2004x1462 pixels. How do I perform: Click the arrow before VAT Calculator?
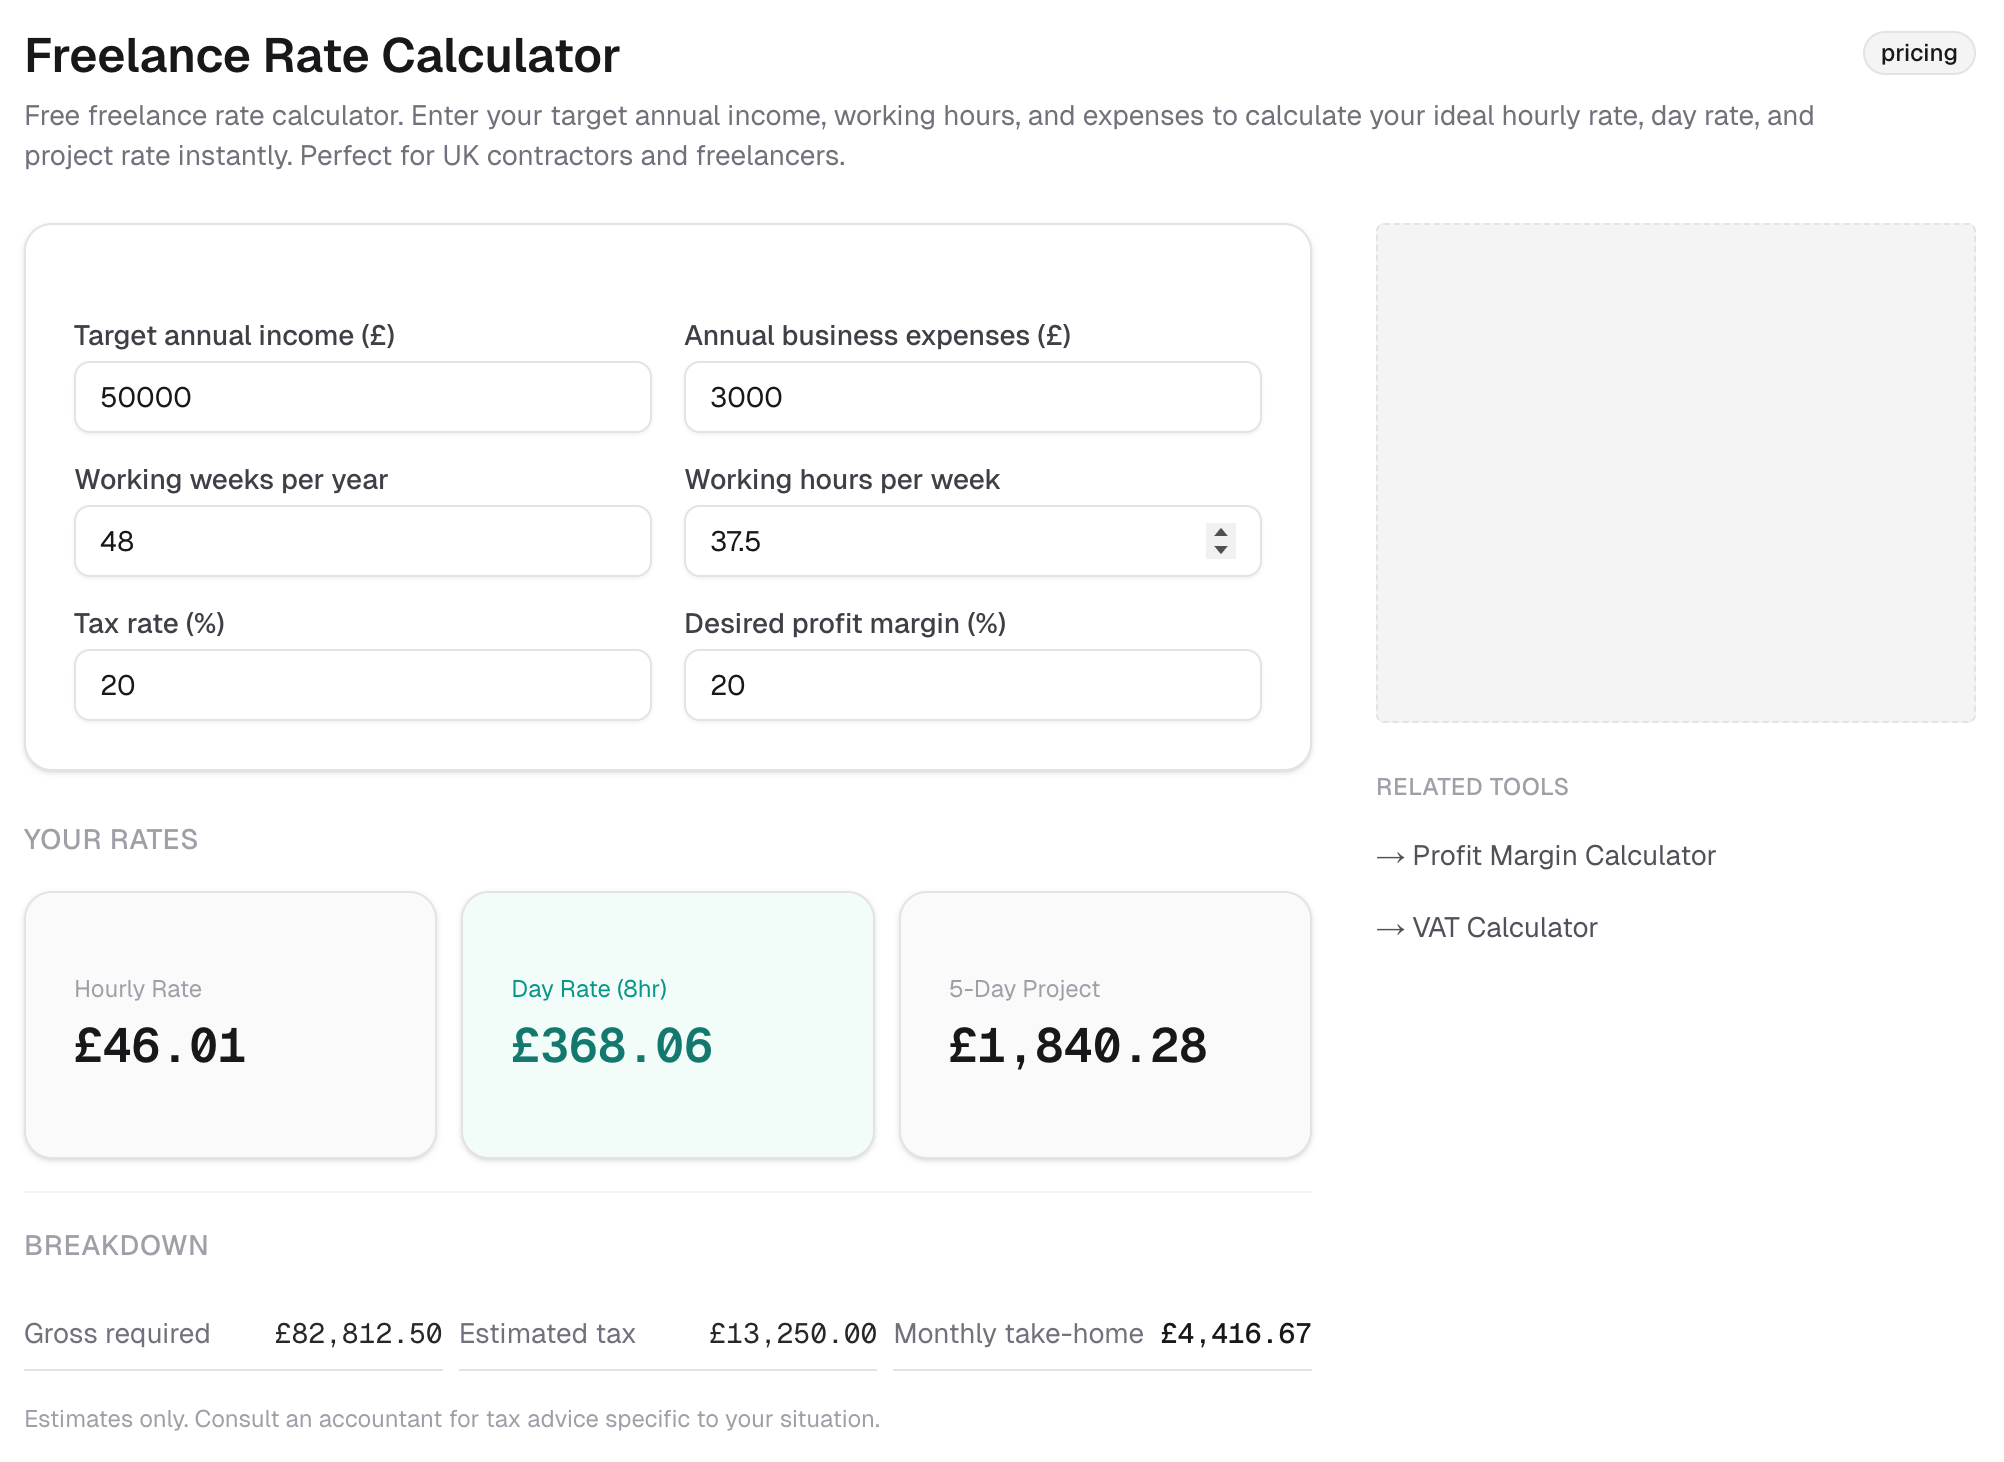1390,929
